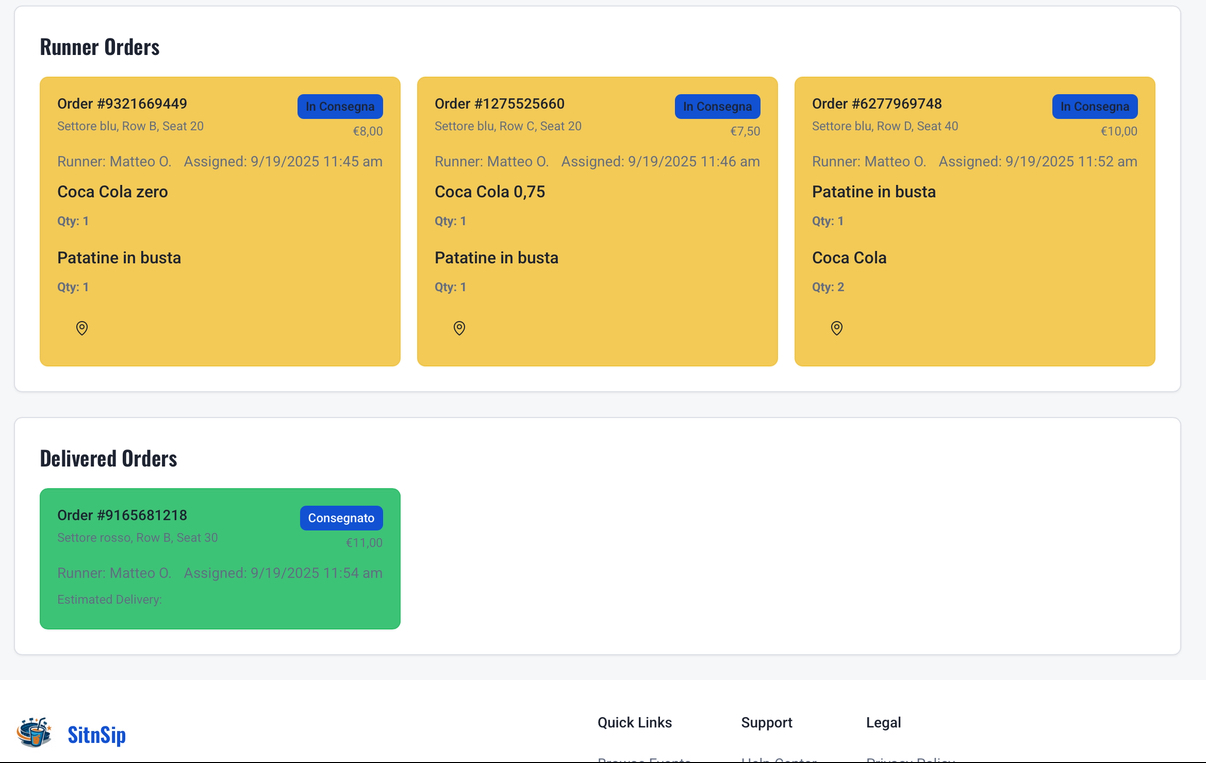Click the "Runner Orders" section heading
Image resolution: width=1206 pixels, height=763 pixels.
coord(100,47)
